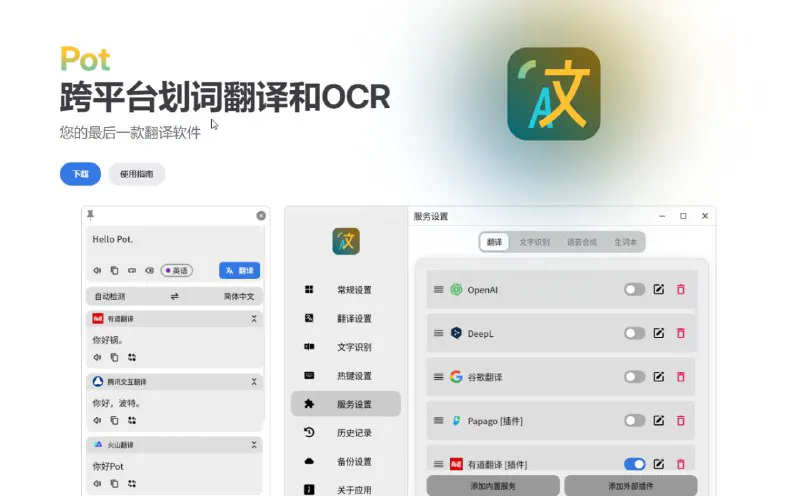Edit the 谷歌翻译 service configuration
The image size is (800, 496).
point(659,377)
